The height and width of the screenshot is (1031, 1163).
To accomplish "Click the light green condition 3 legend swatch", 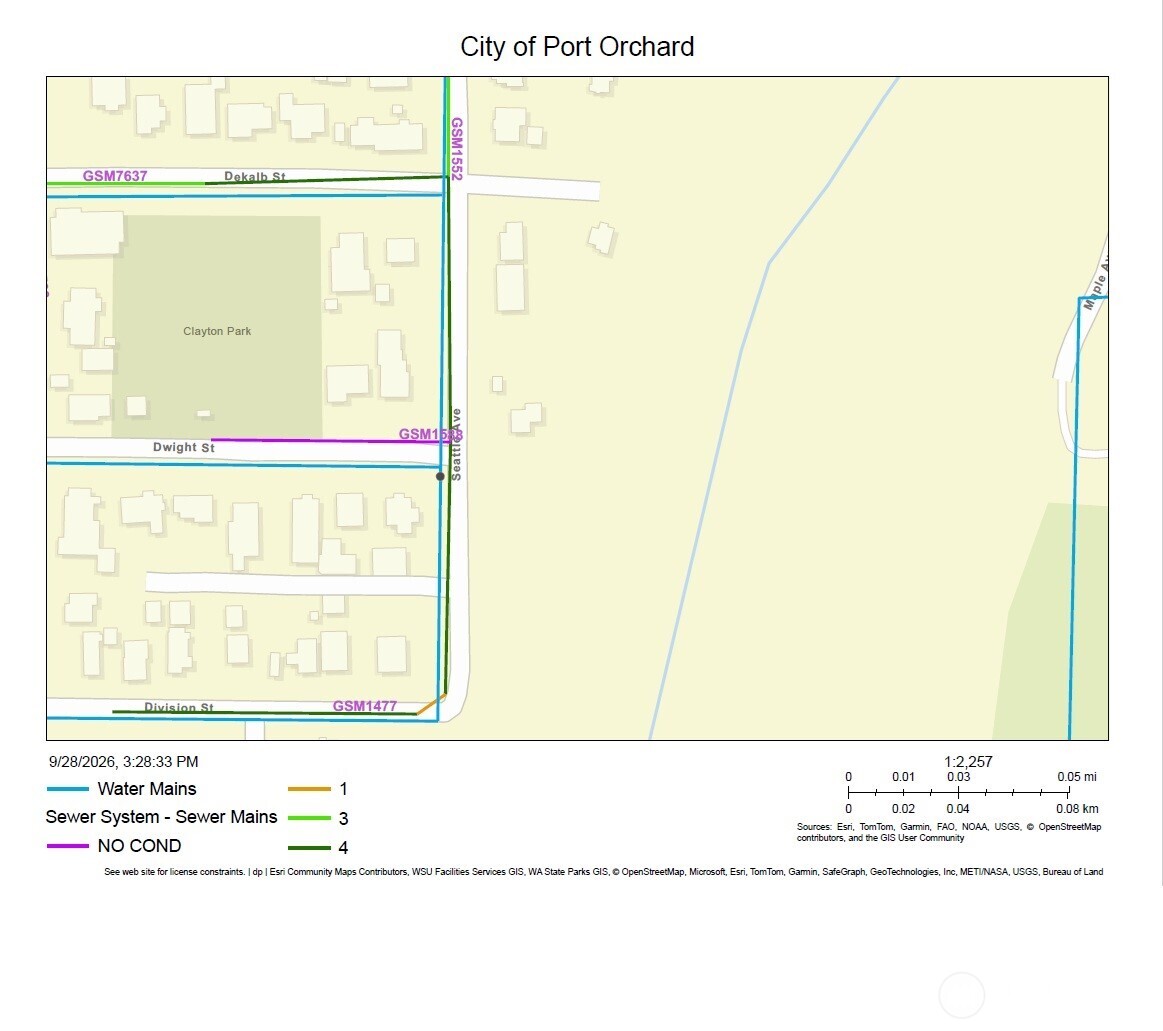I will [x=309, y=817].
